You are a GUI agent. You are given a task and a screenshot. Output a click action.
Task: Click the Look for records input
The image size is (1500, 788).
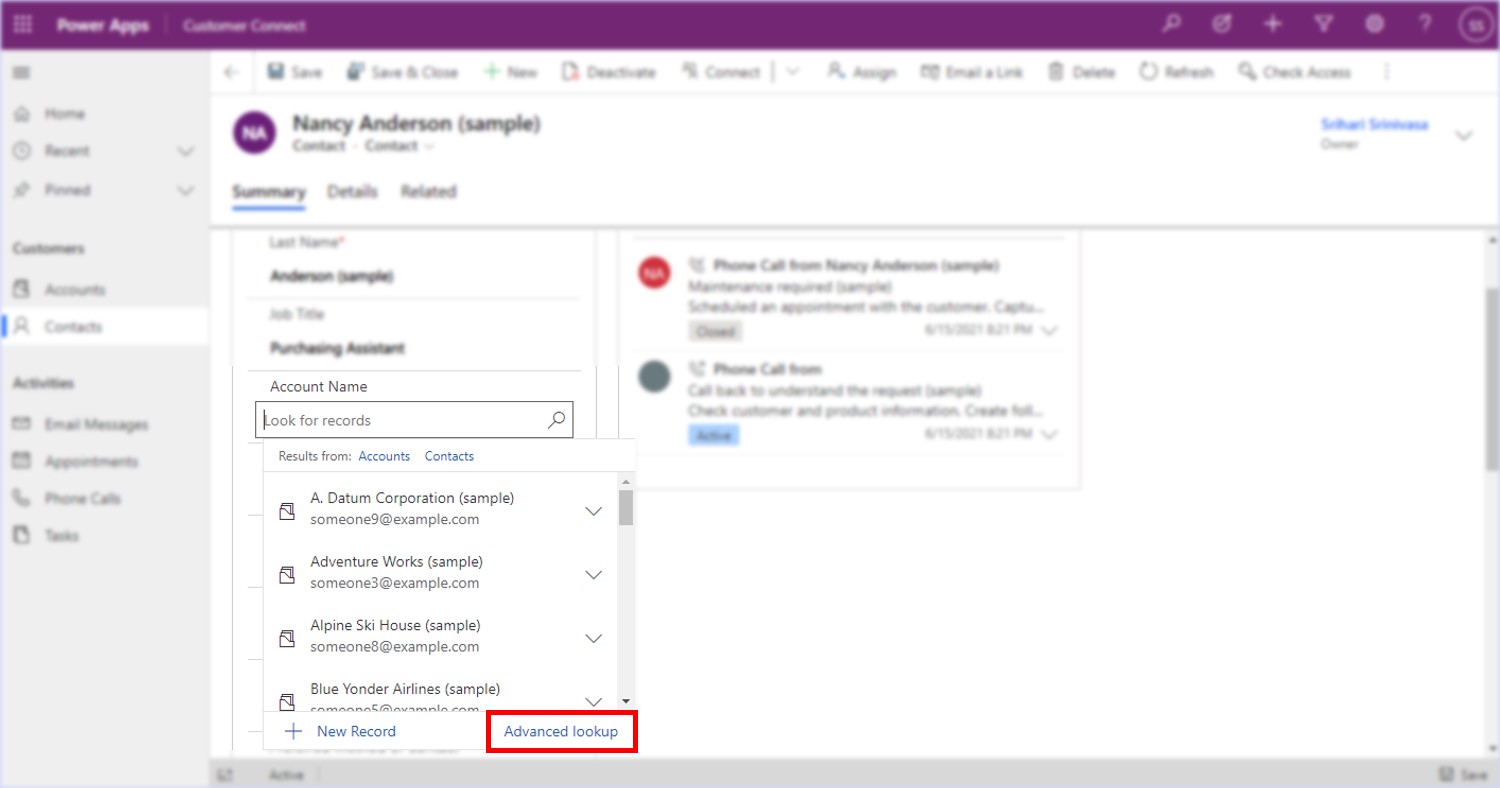click(400, 420)
